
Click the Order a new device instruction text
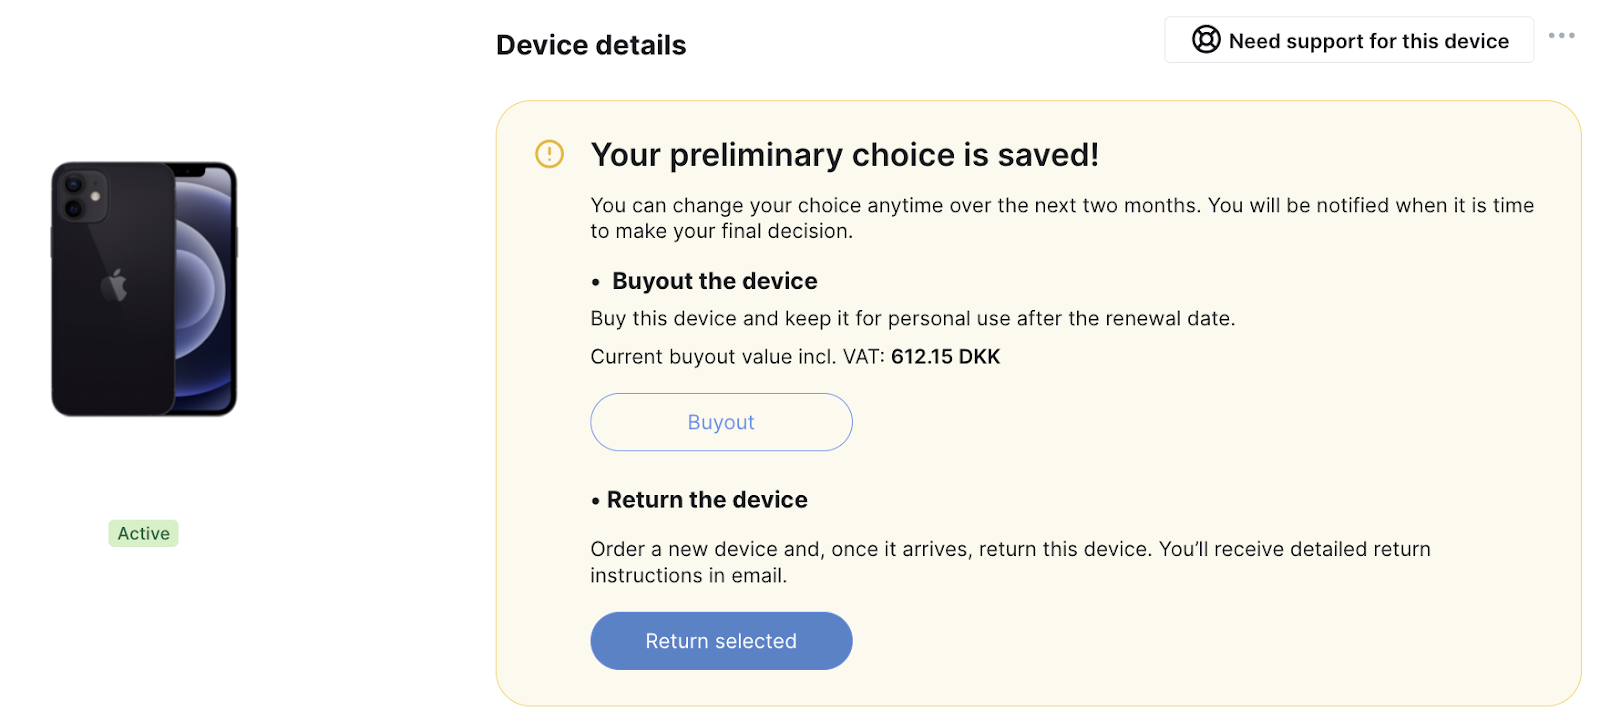(1011, 562)
